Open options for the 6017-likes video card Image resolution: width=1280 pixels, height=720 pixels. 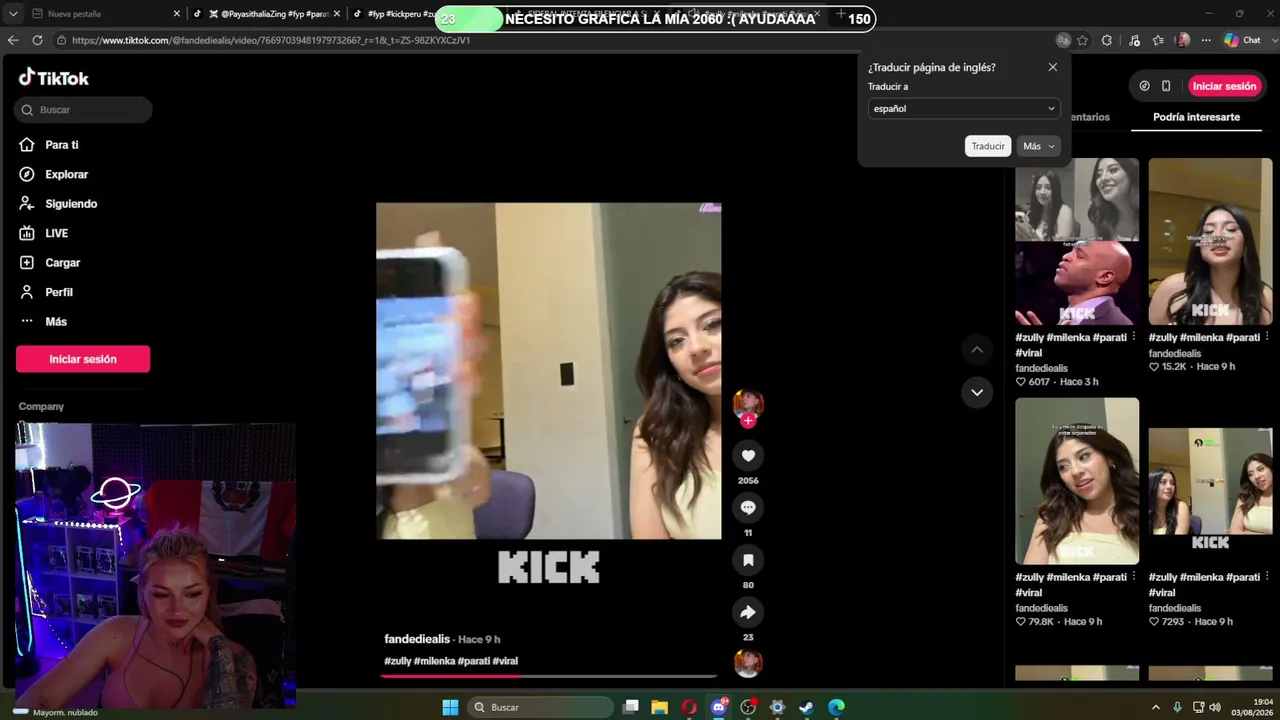1134,337
